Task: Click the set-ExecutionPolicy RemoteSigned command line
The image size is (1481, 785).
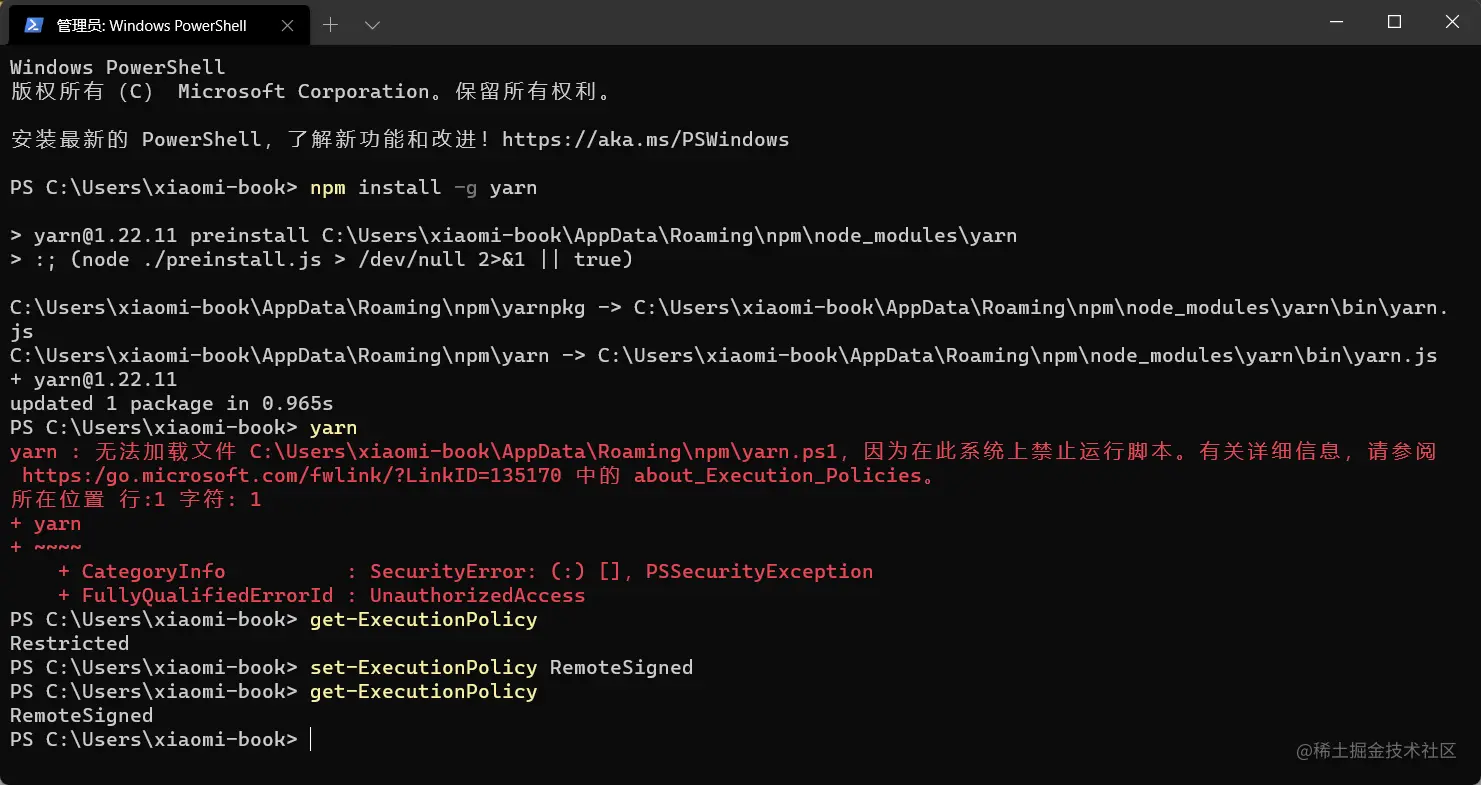Action: click(501, 668)
